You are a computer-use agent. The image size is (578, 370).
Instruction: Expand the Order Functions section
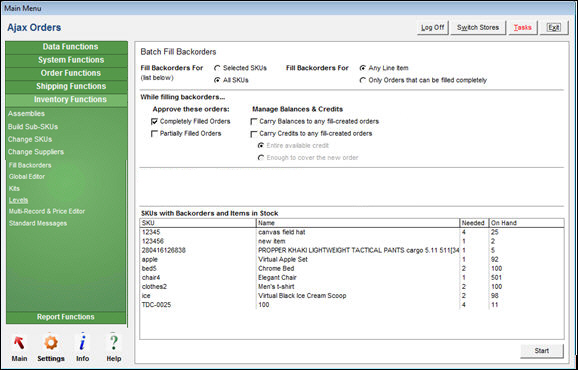[67, 73]
